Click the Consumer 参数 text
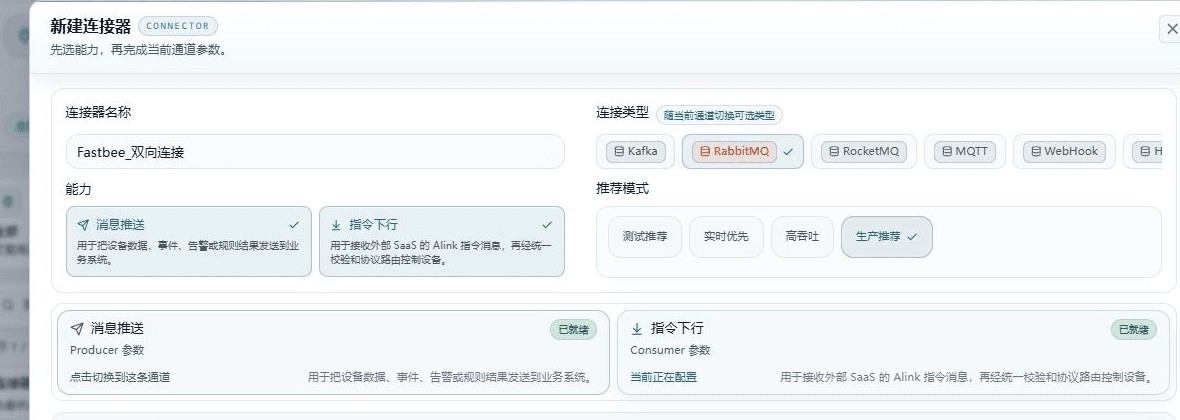 click(x=670, y=350)
